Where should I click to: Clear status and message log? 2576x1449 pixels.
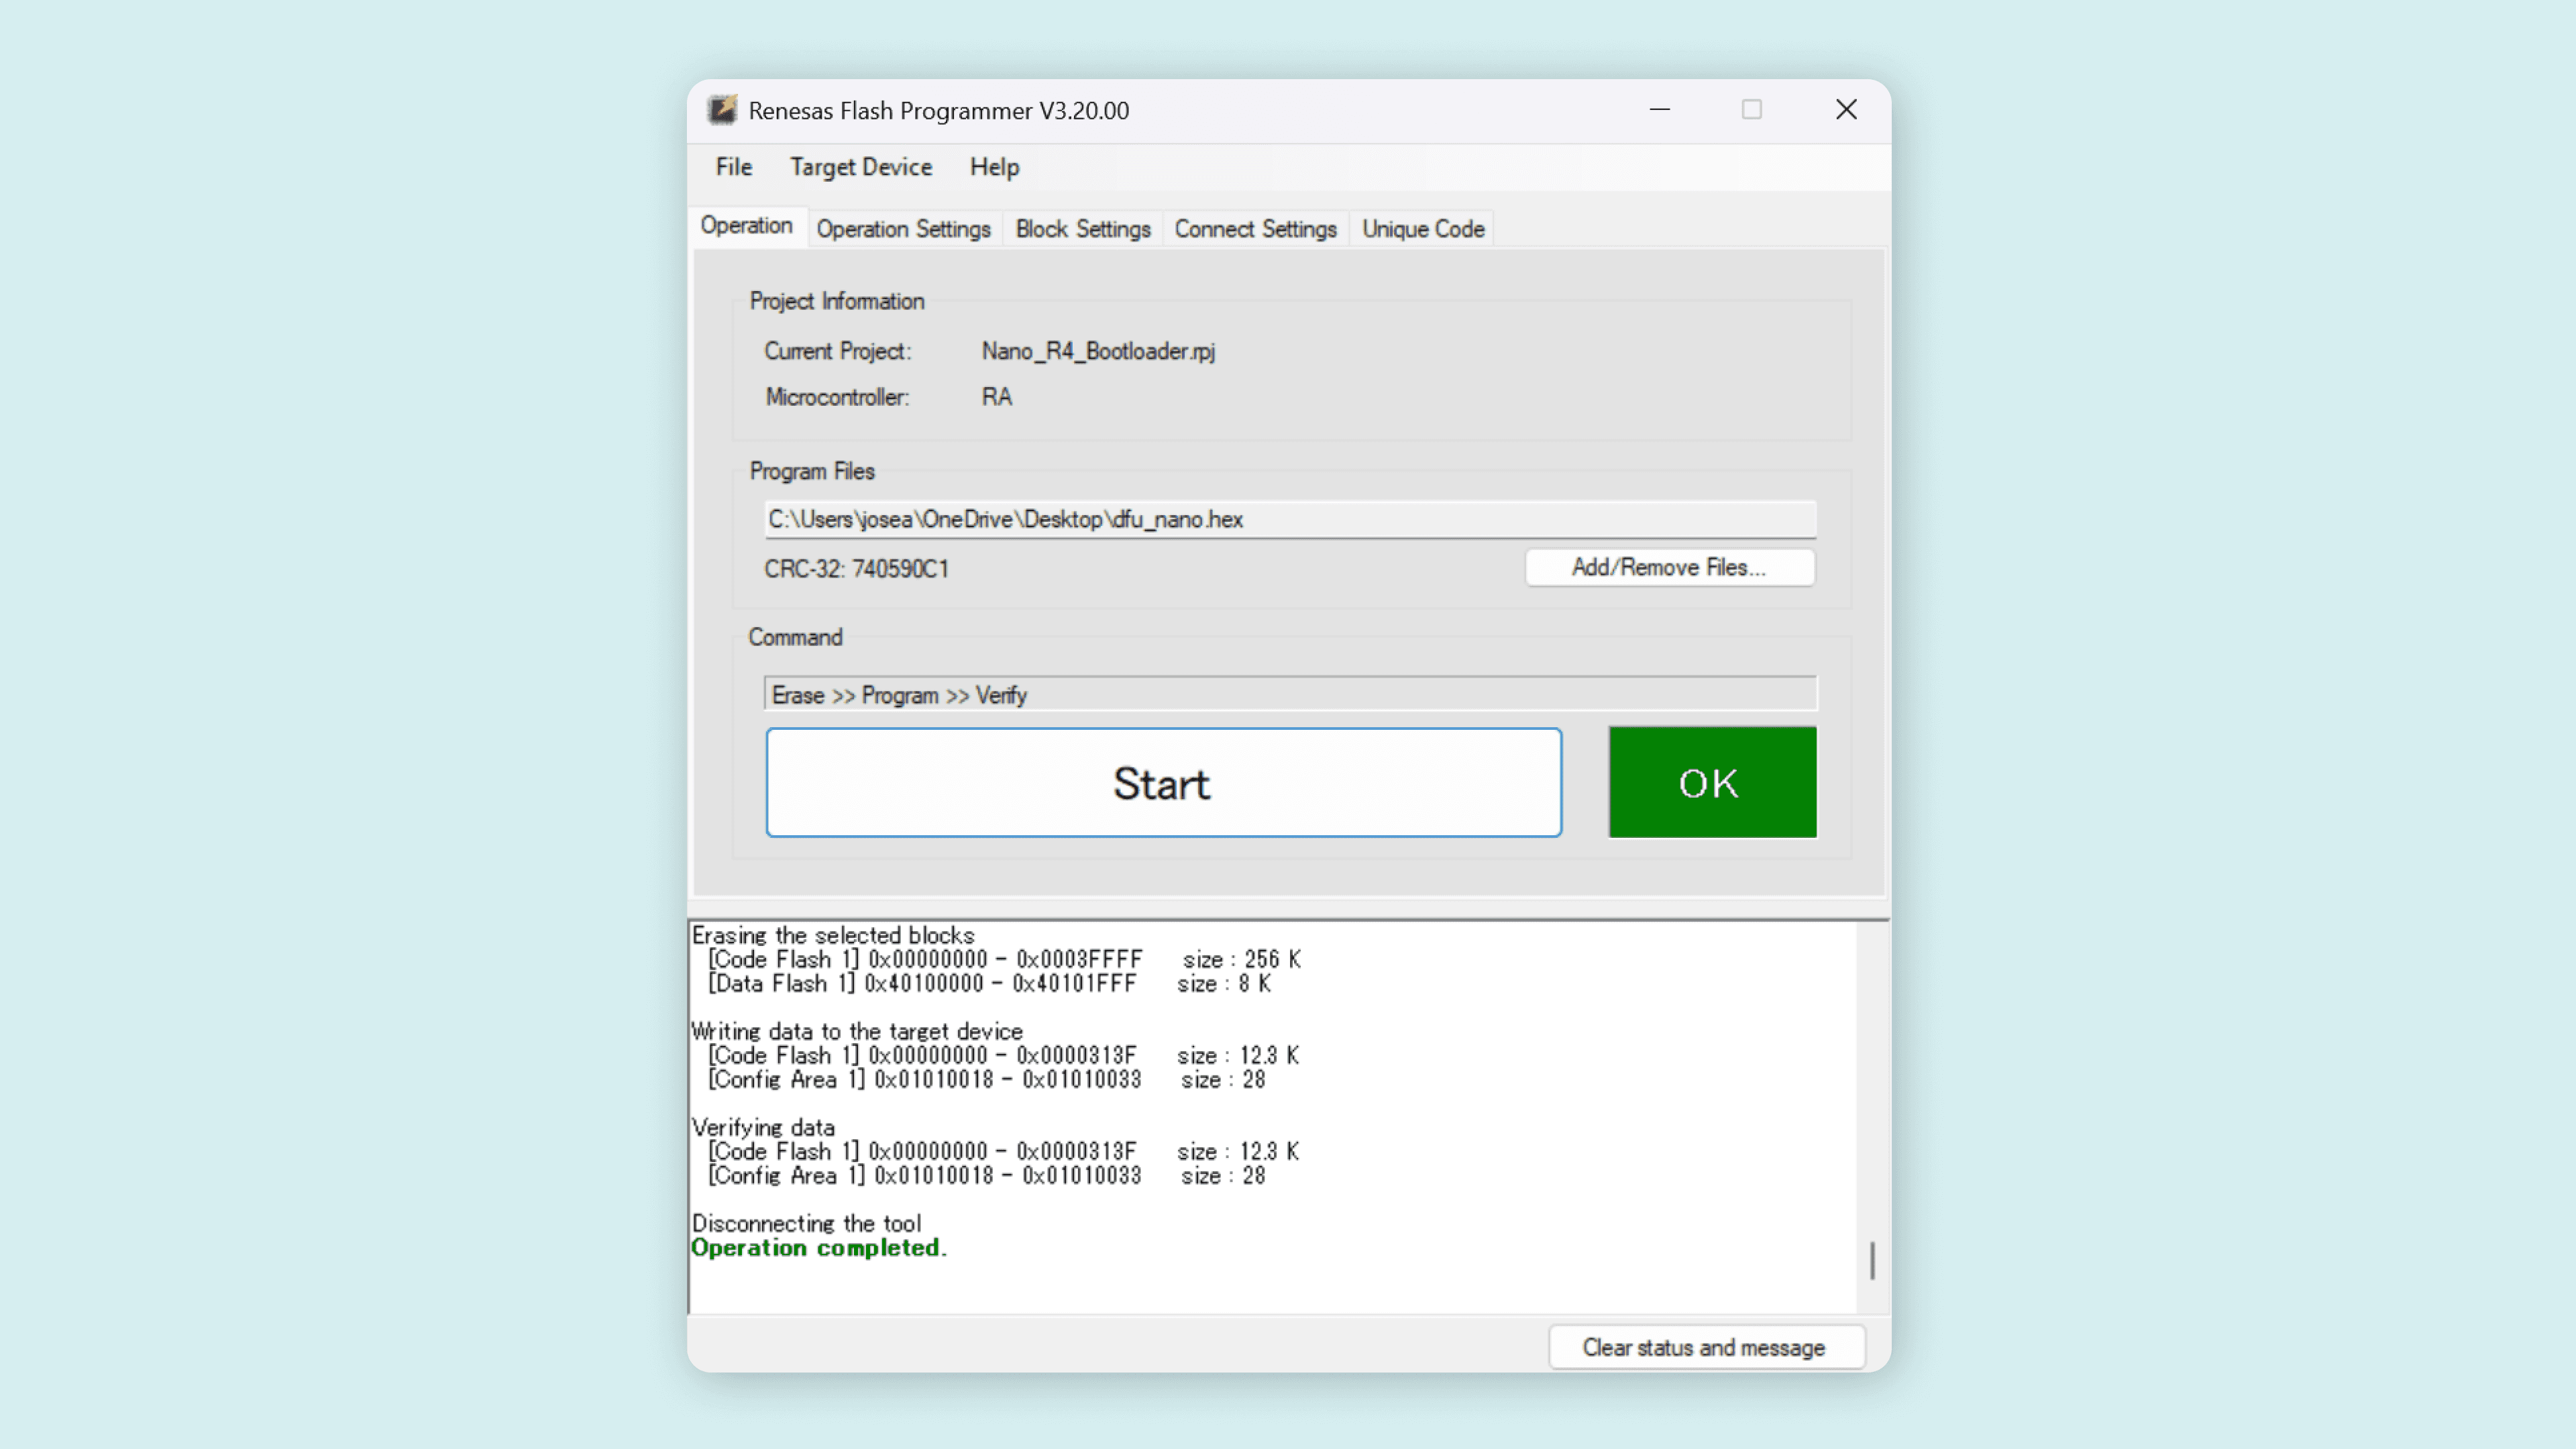click(x=1705, y=1347)
